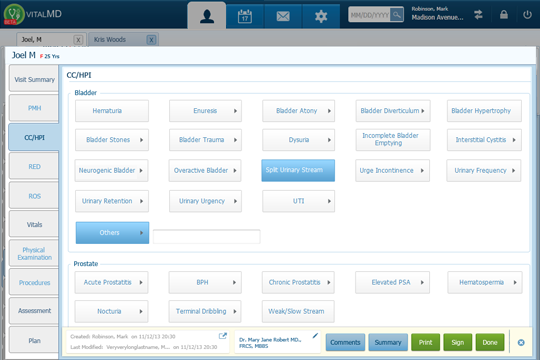Screen dimensions: 540x360
Task: Click the power logout icon
Action: (x=527, y=14)
